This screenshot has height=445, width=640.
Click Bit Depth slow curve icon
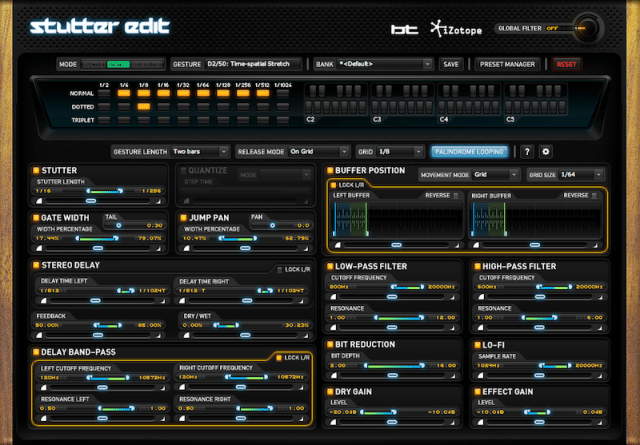[333, 375]
